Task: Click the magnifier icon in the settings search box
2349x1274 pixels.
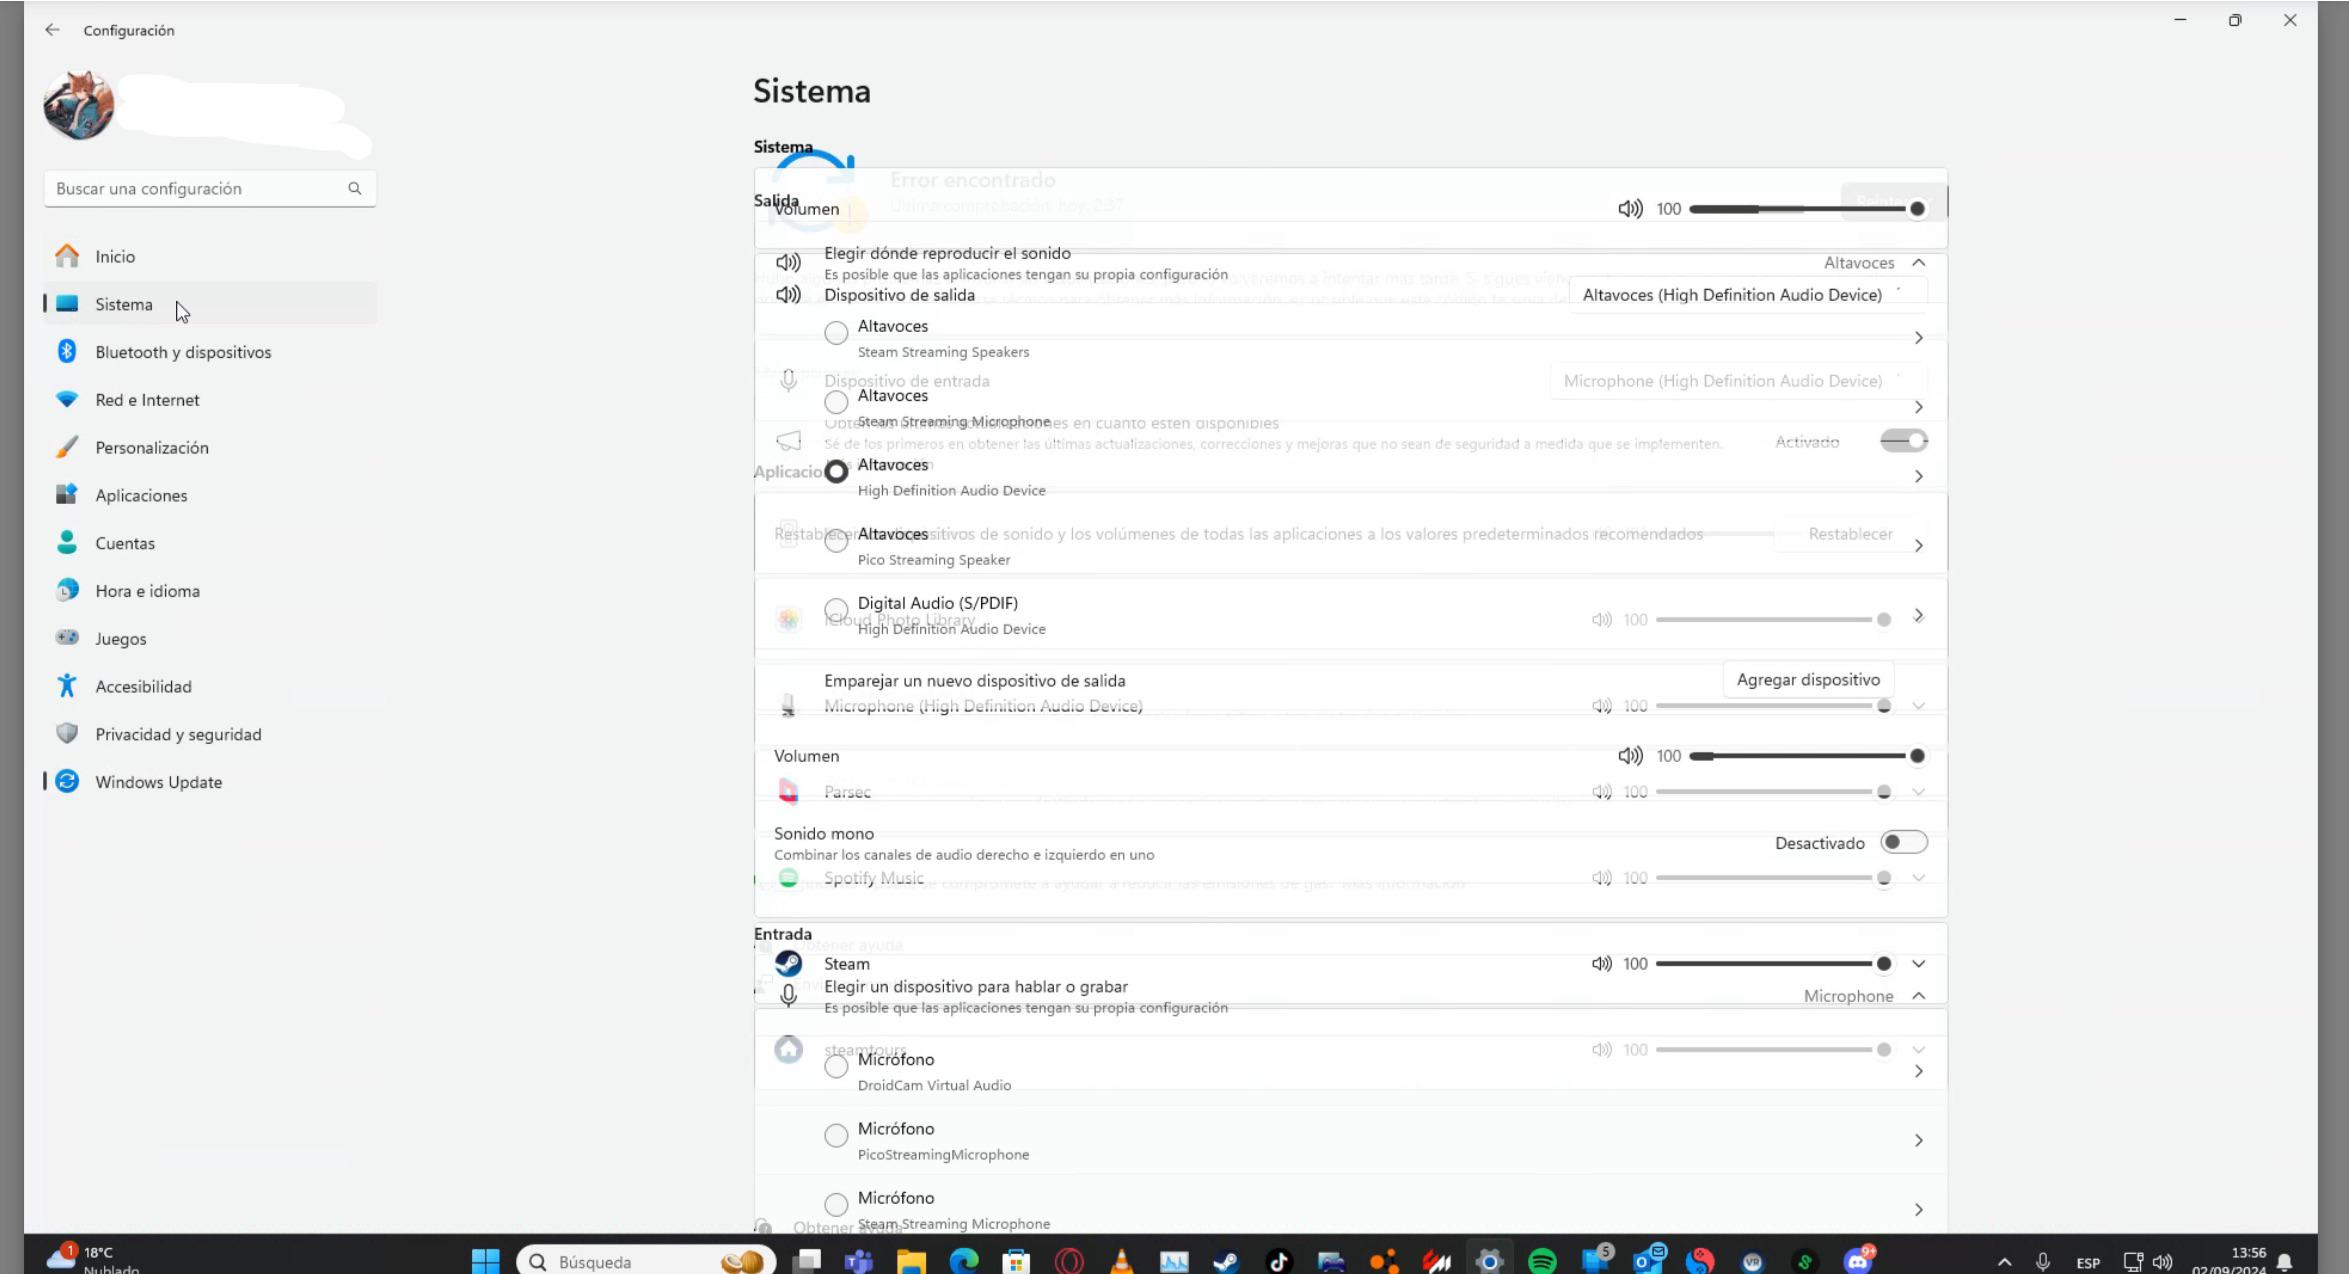Action: 354,188
